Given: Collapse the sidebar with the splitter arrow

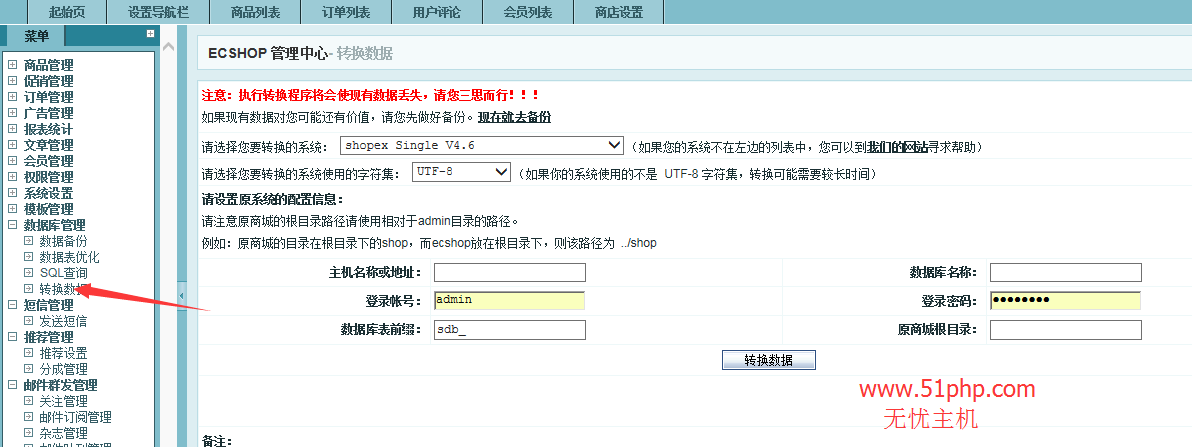Looking at the screenshot, I should tap(182, 294).
